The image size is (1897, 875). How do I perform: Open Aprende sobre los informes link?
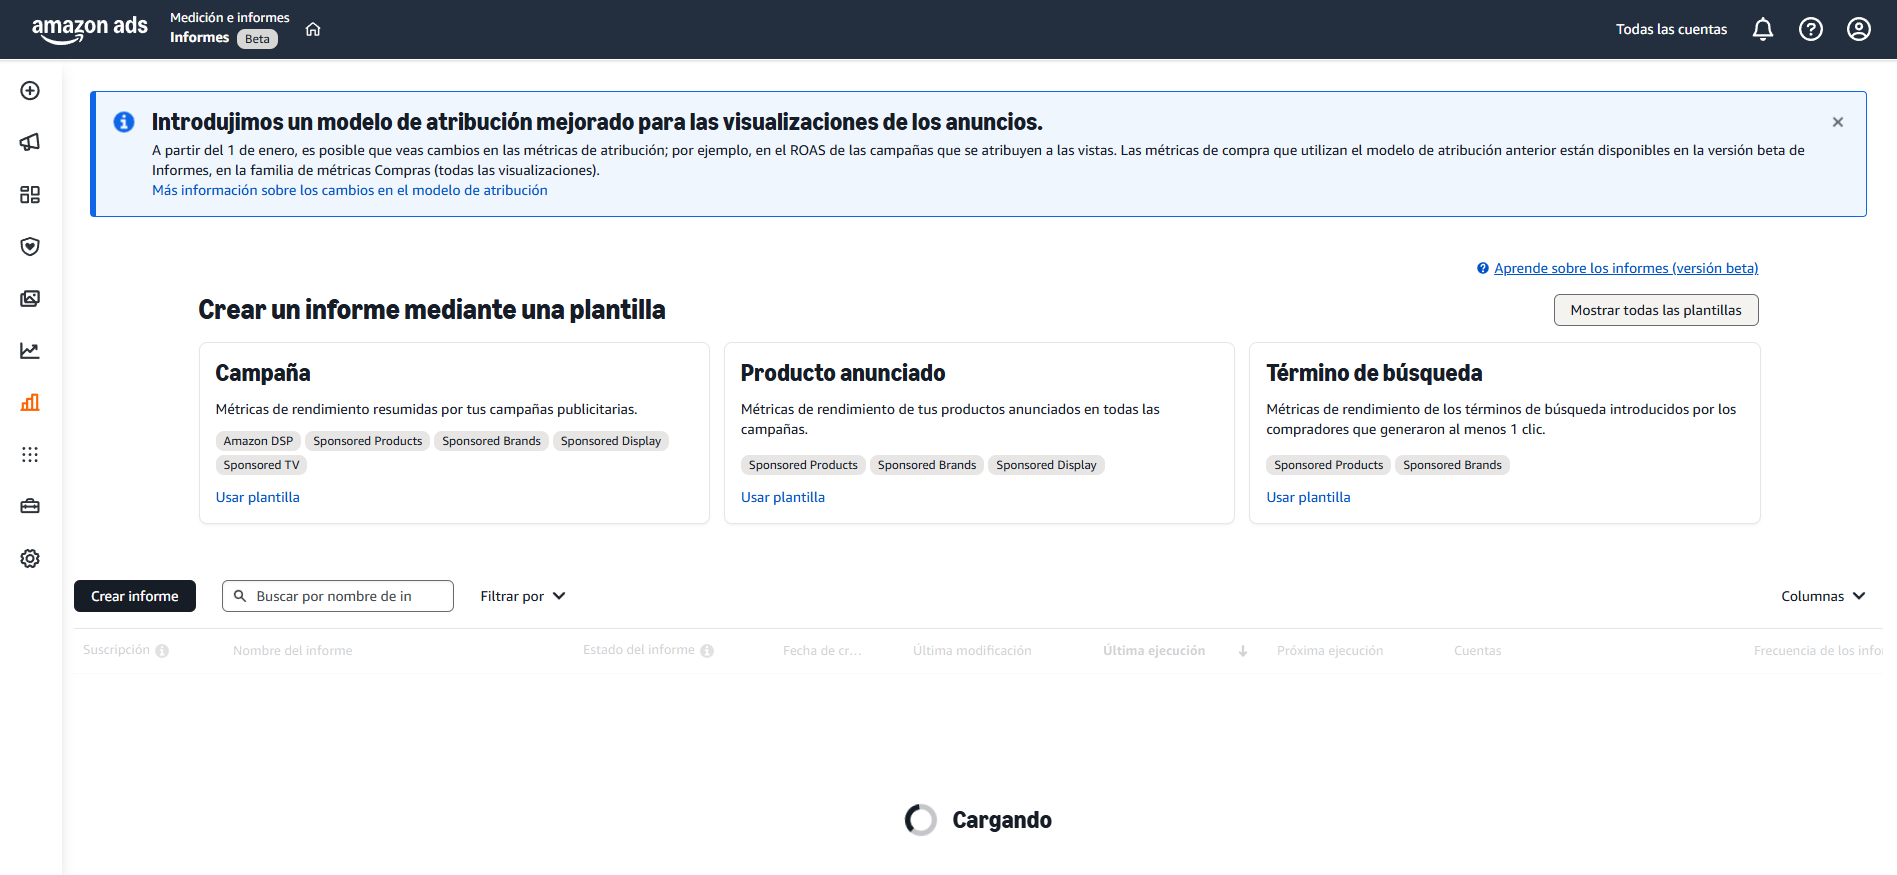click(x=1626, y=268)
